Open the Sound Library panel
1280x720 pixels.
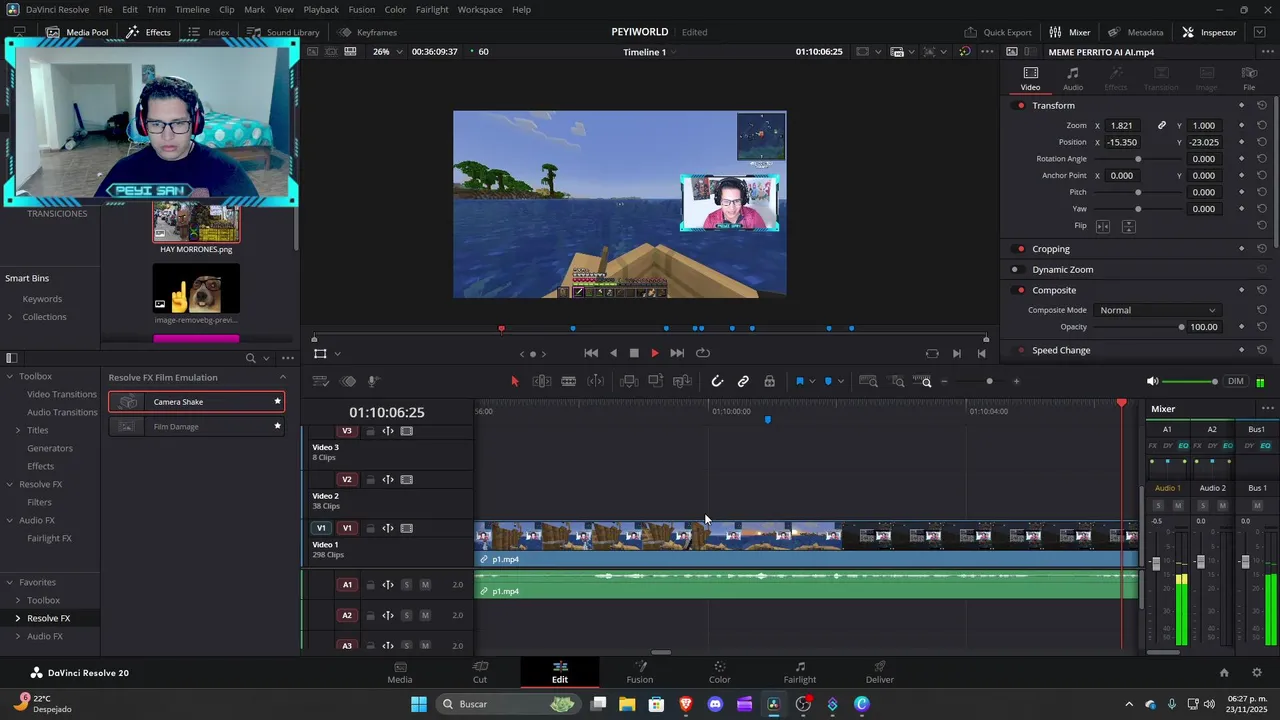(x=283, y=32)
